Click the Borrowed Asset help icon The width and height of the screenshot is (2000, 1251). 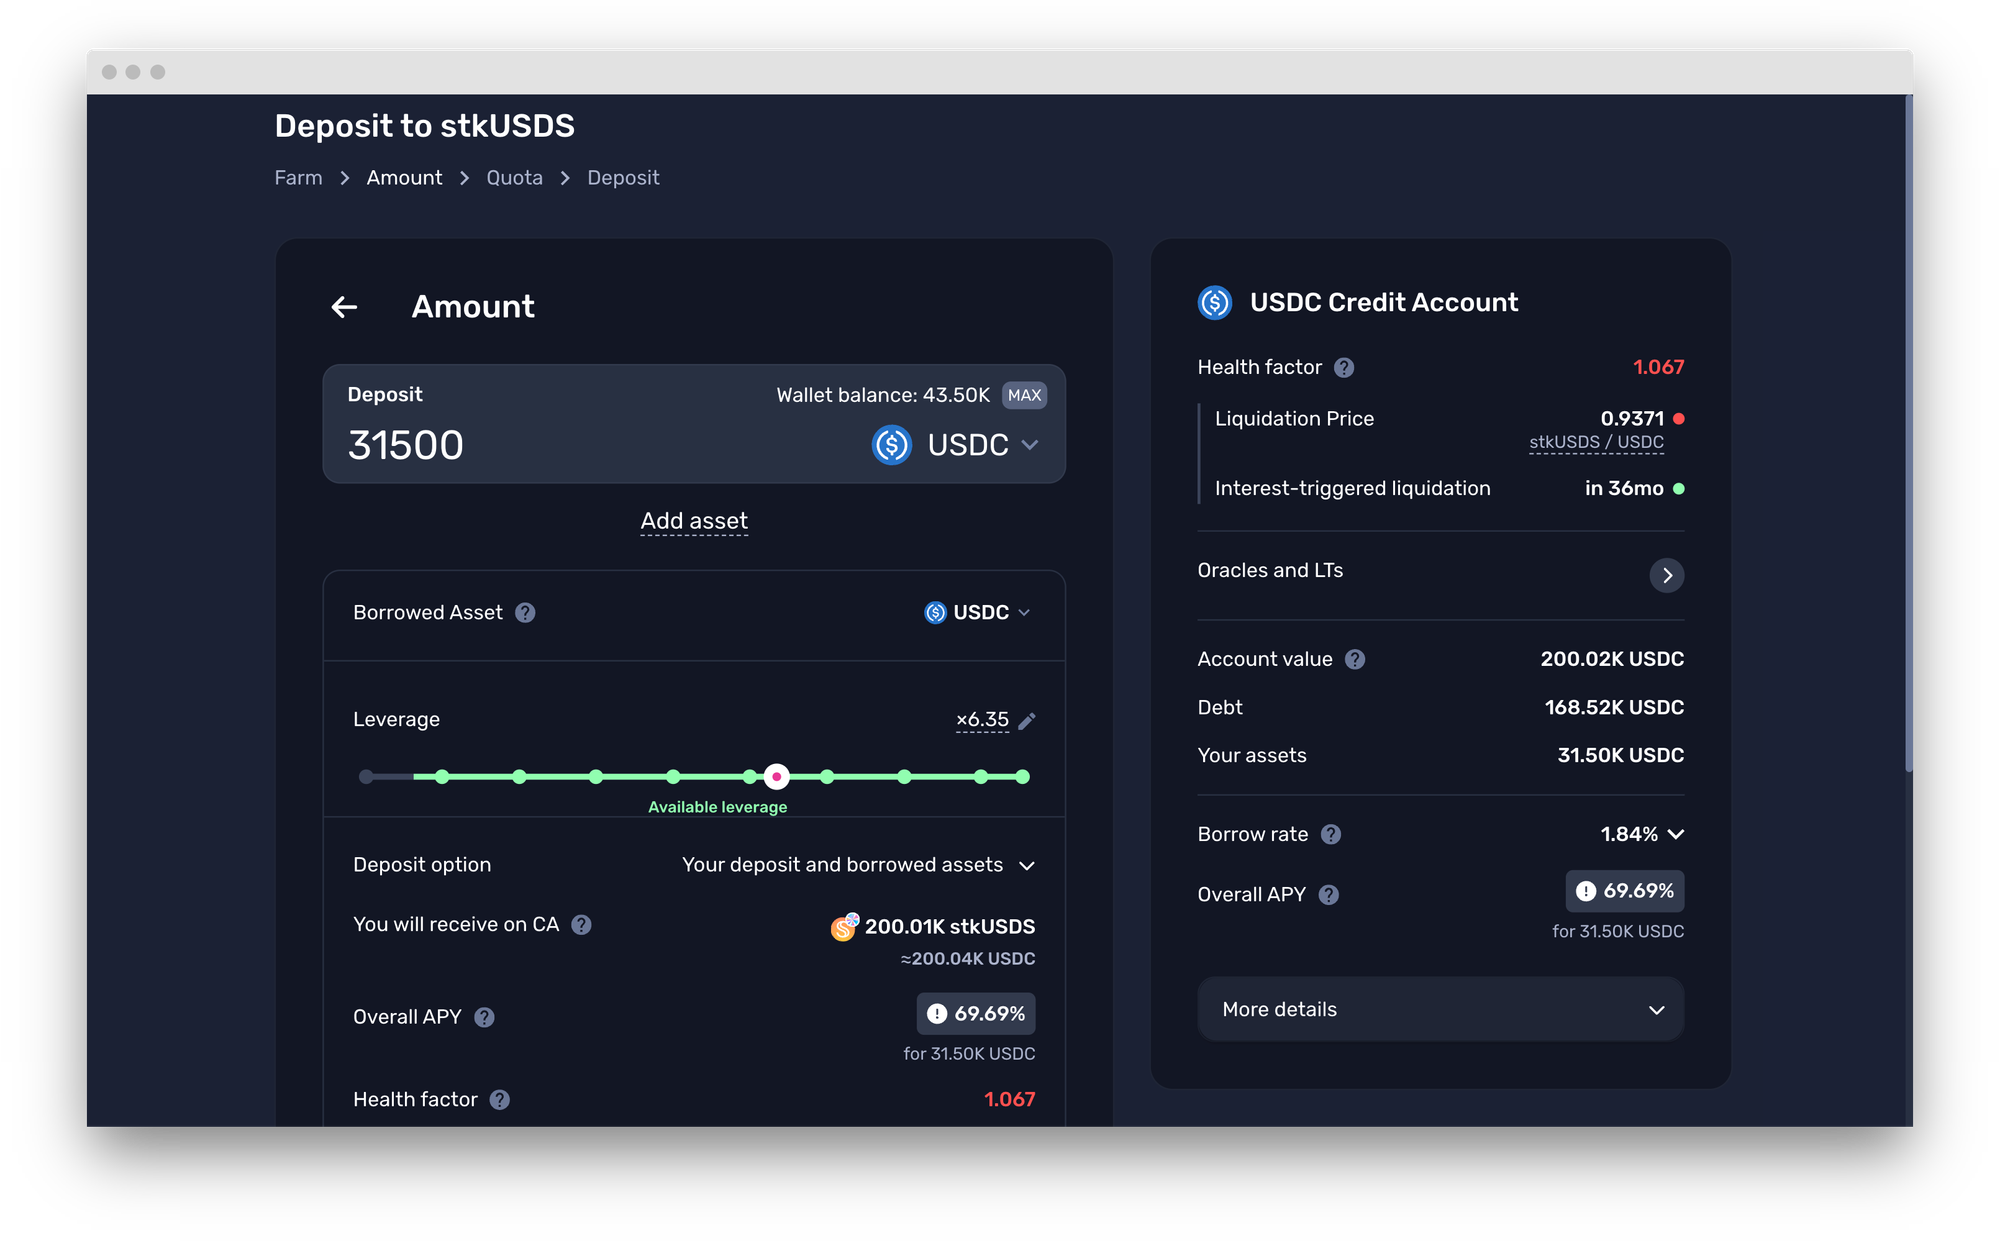pos(525,613)
